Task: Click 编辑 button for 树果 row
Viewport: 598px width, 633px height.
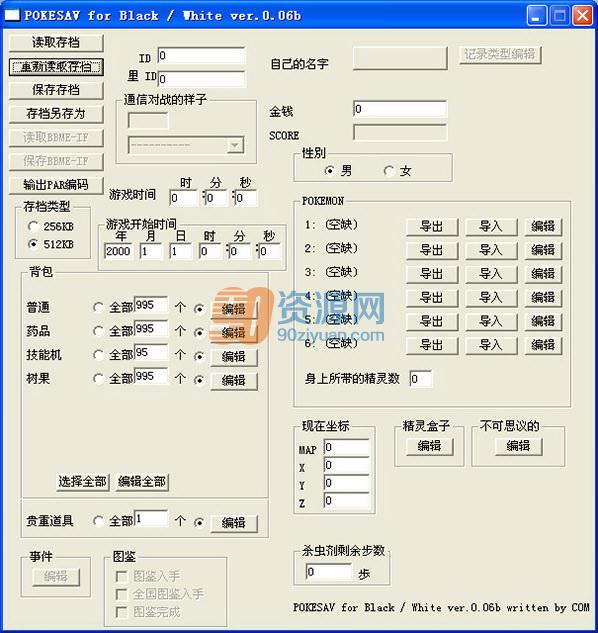Action: pos(234,381)
